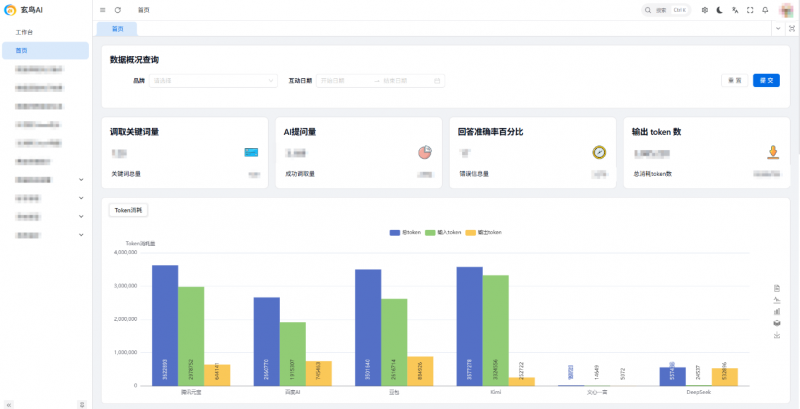Image resolution: width=800 pixels, height=409 pixels.
Task: Click the 提交 submit button
Action: (x=767, y=80)
